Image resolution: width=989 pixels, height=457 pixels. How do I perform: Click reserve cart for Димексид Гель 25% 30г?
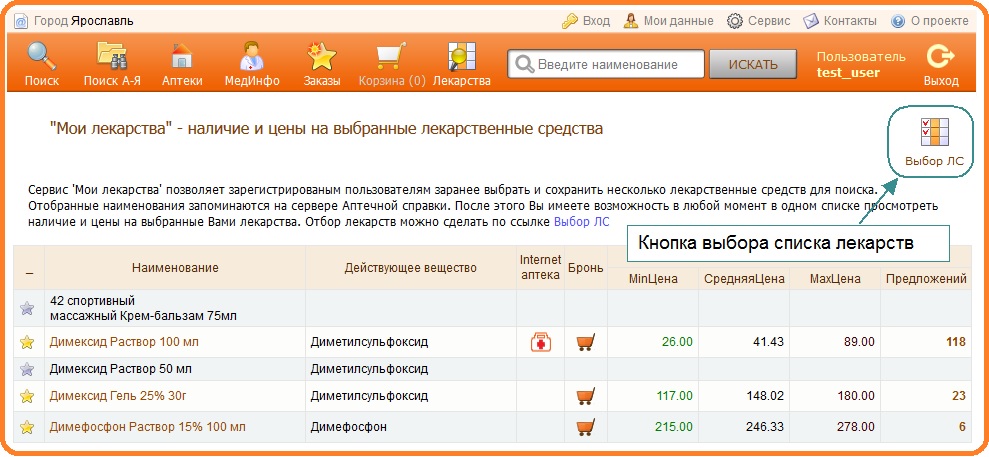[586, 395]
